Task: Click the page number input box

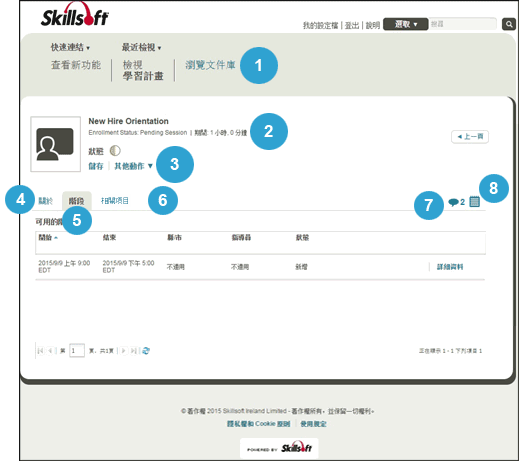Action: [77, 351]
